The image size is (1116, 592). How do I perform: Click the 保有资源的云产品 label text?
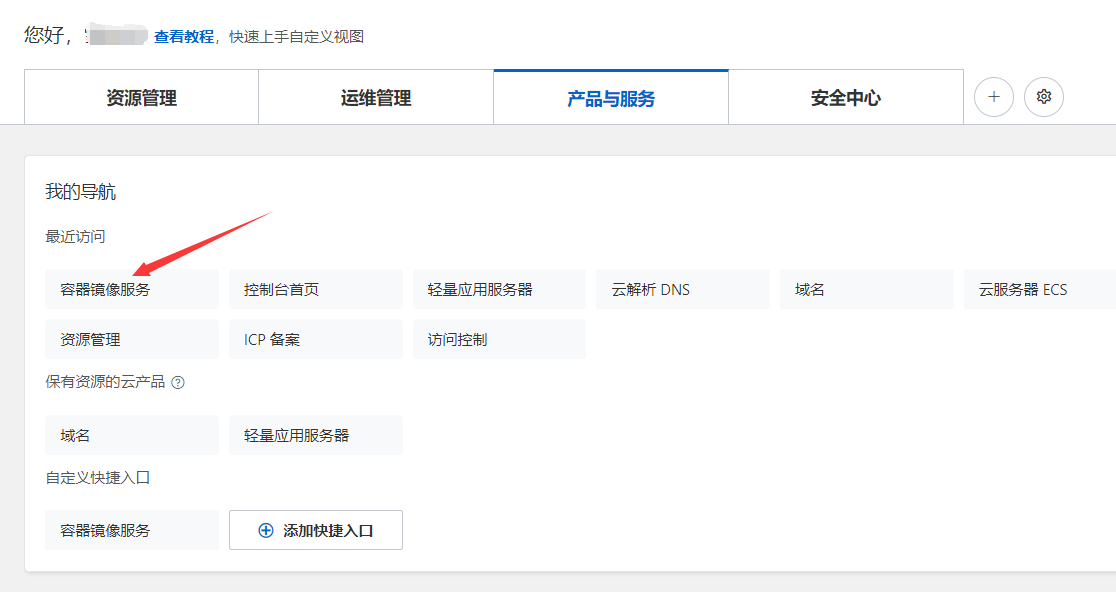coord(105,382)
